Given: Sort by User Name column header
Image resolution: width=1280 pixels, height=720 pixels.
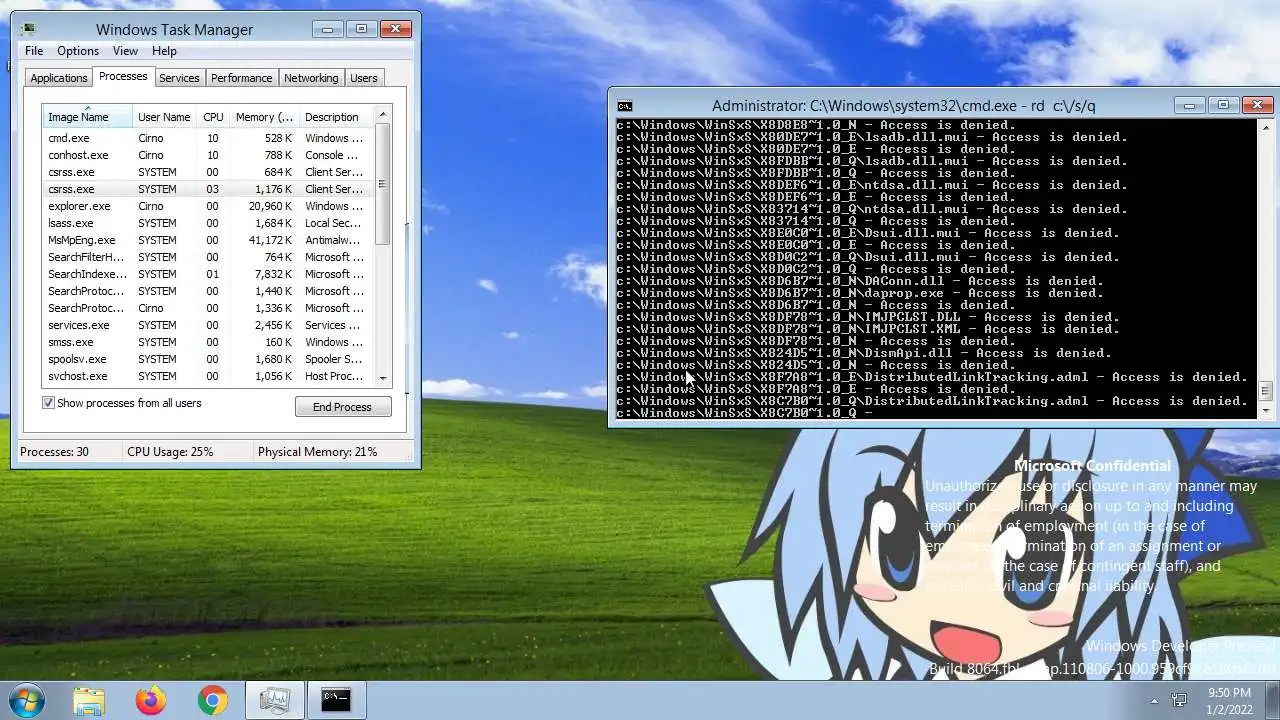Looking at the screenshot, I should [164, 117].
